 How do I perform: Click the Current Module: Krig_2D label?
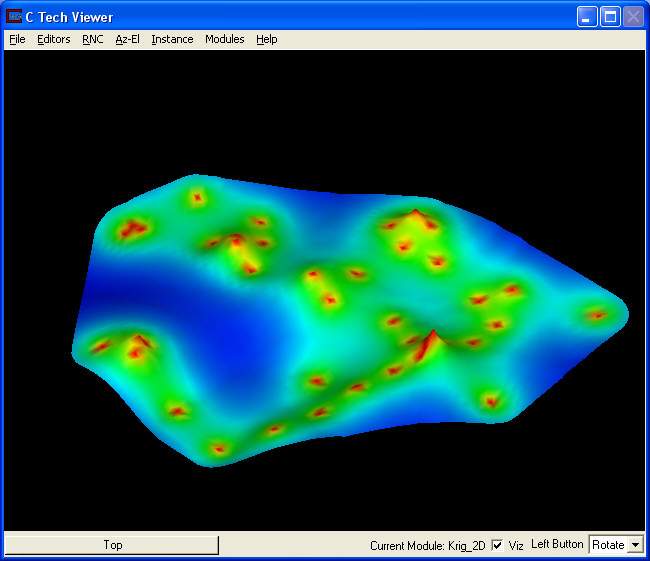[x=427, y=546]
